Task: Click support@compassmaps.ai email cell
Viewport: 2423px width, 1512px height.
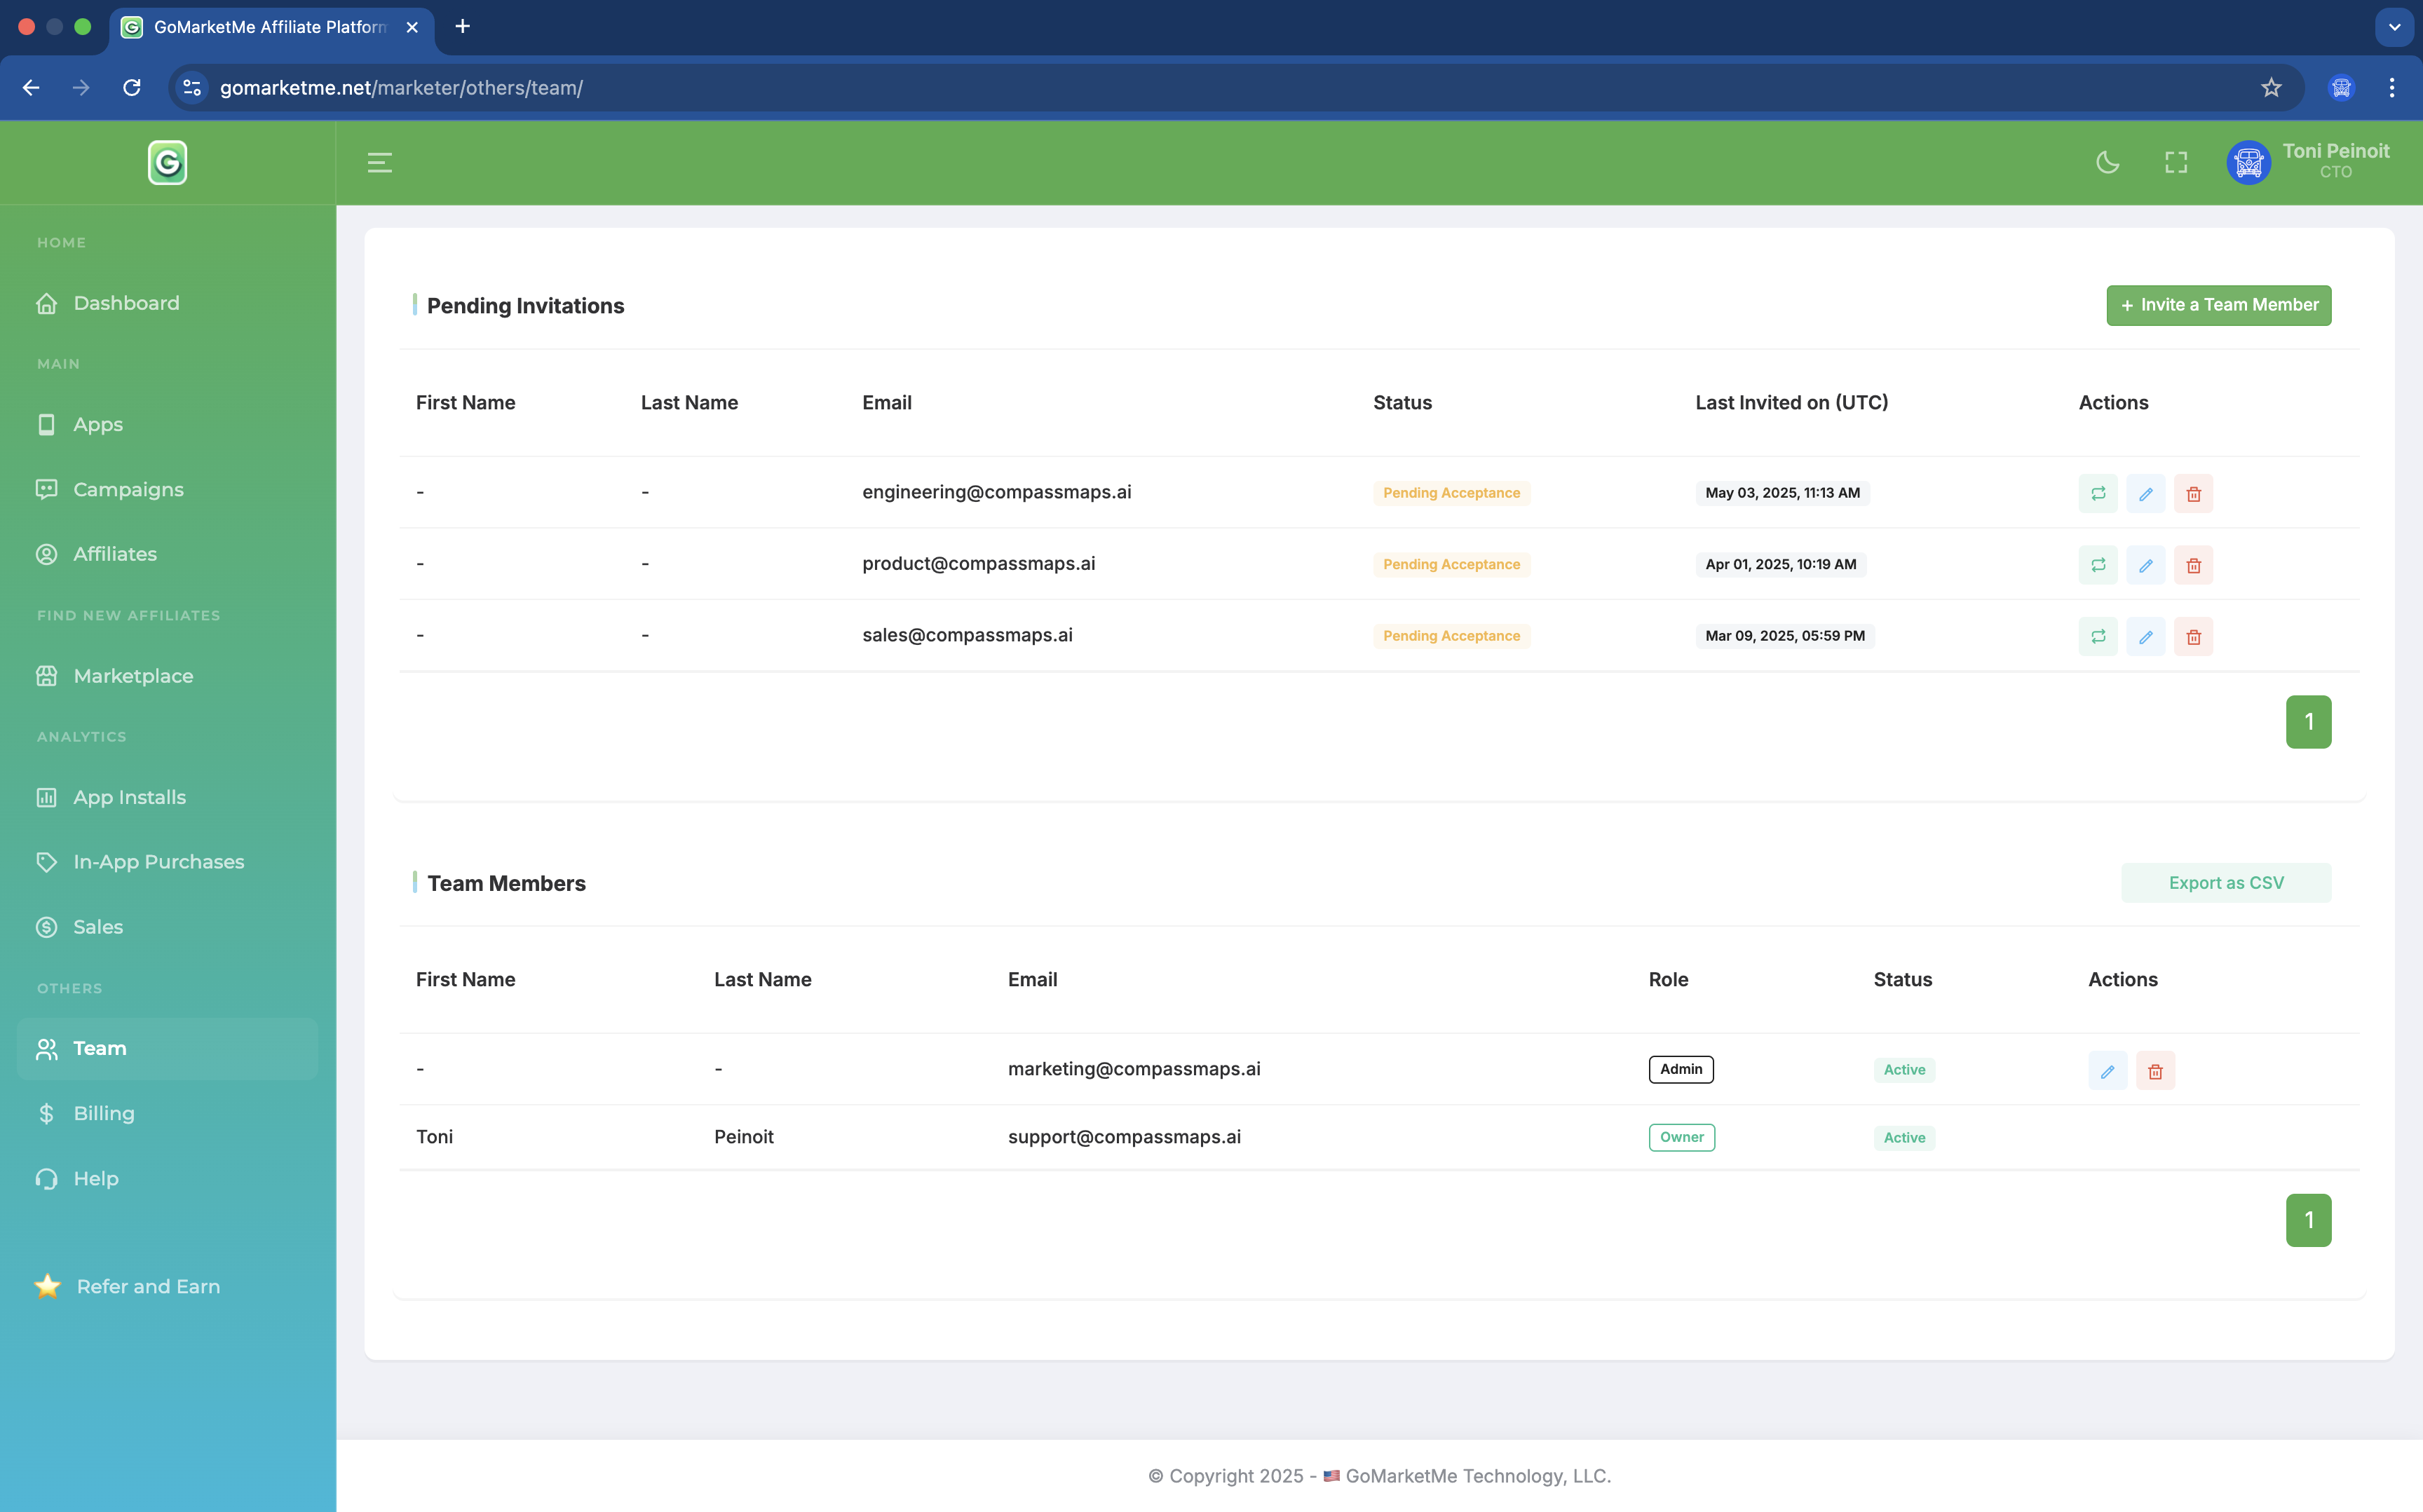Action: 1124,1137
